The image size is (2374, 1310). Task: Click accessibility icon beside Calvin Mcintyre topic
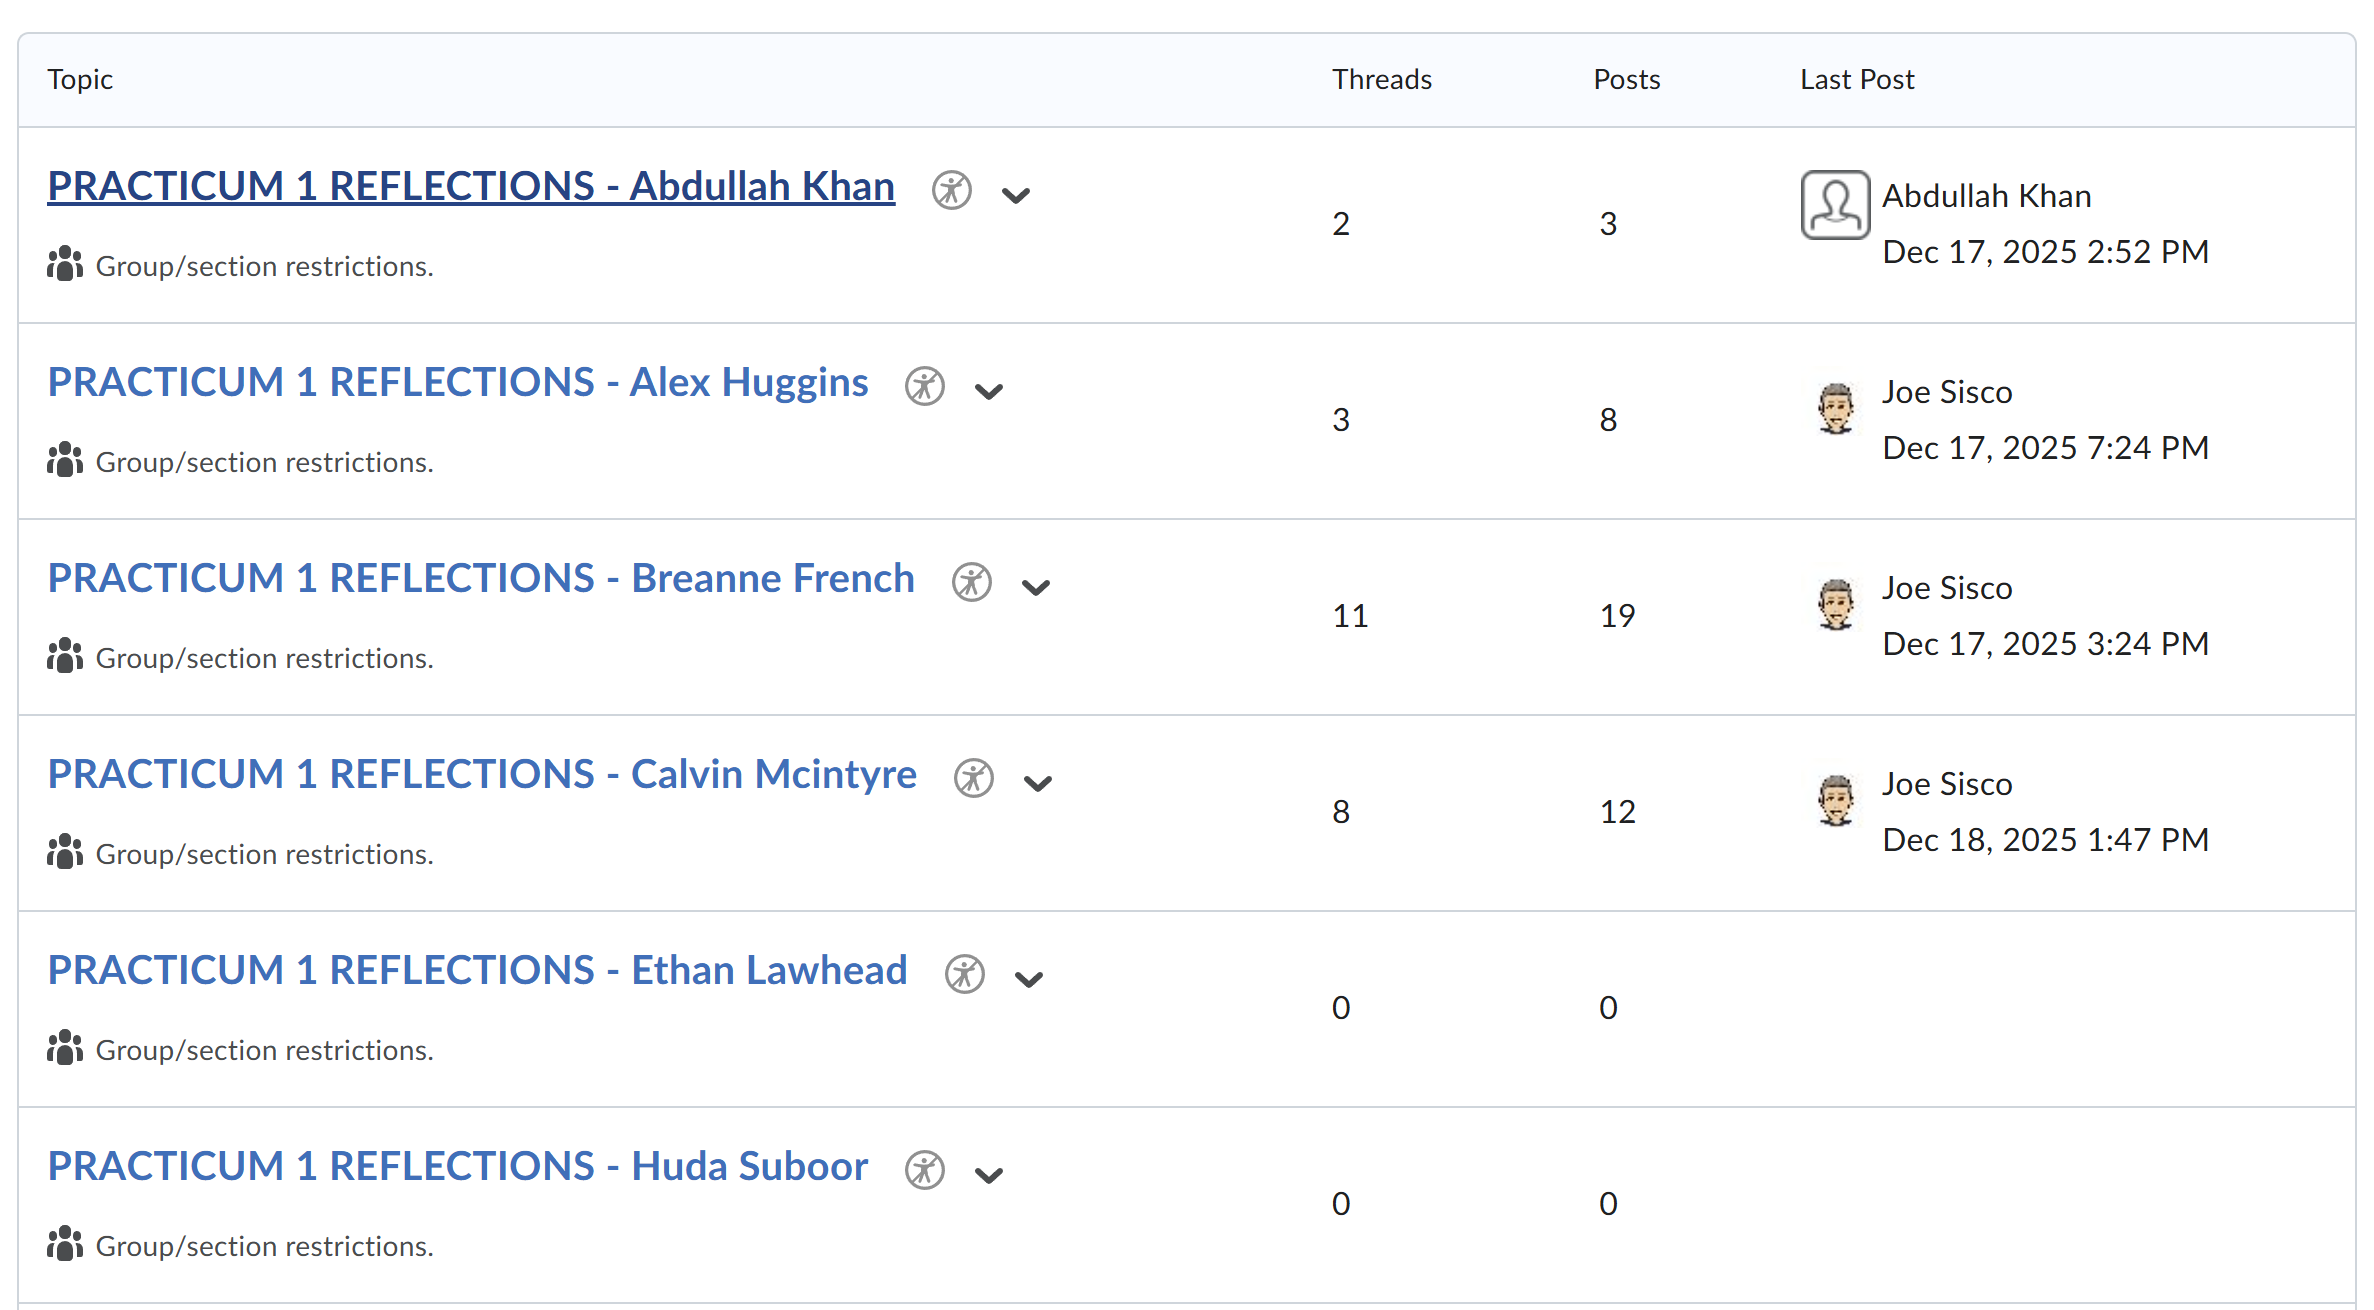pyautogui.click(x=973, y=778)
